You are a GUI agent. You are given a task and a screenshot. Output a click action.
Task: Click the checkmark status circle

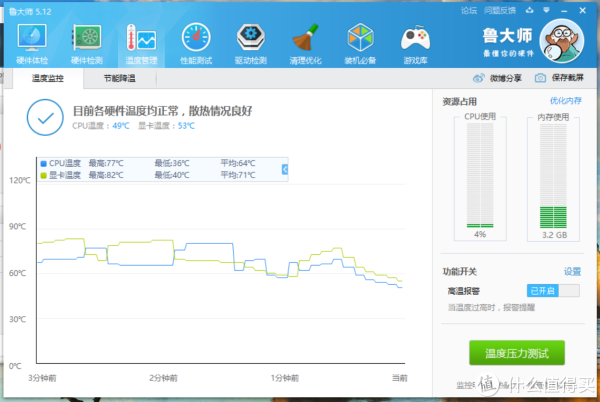45,117
